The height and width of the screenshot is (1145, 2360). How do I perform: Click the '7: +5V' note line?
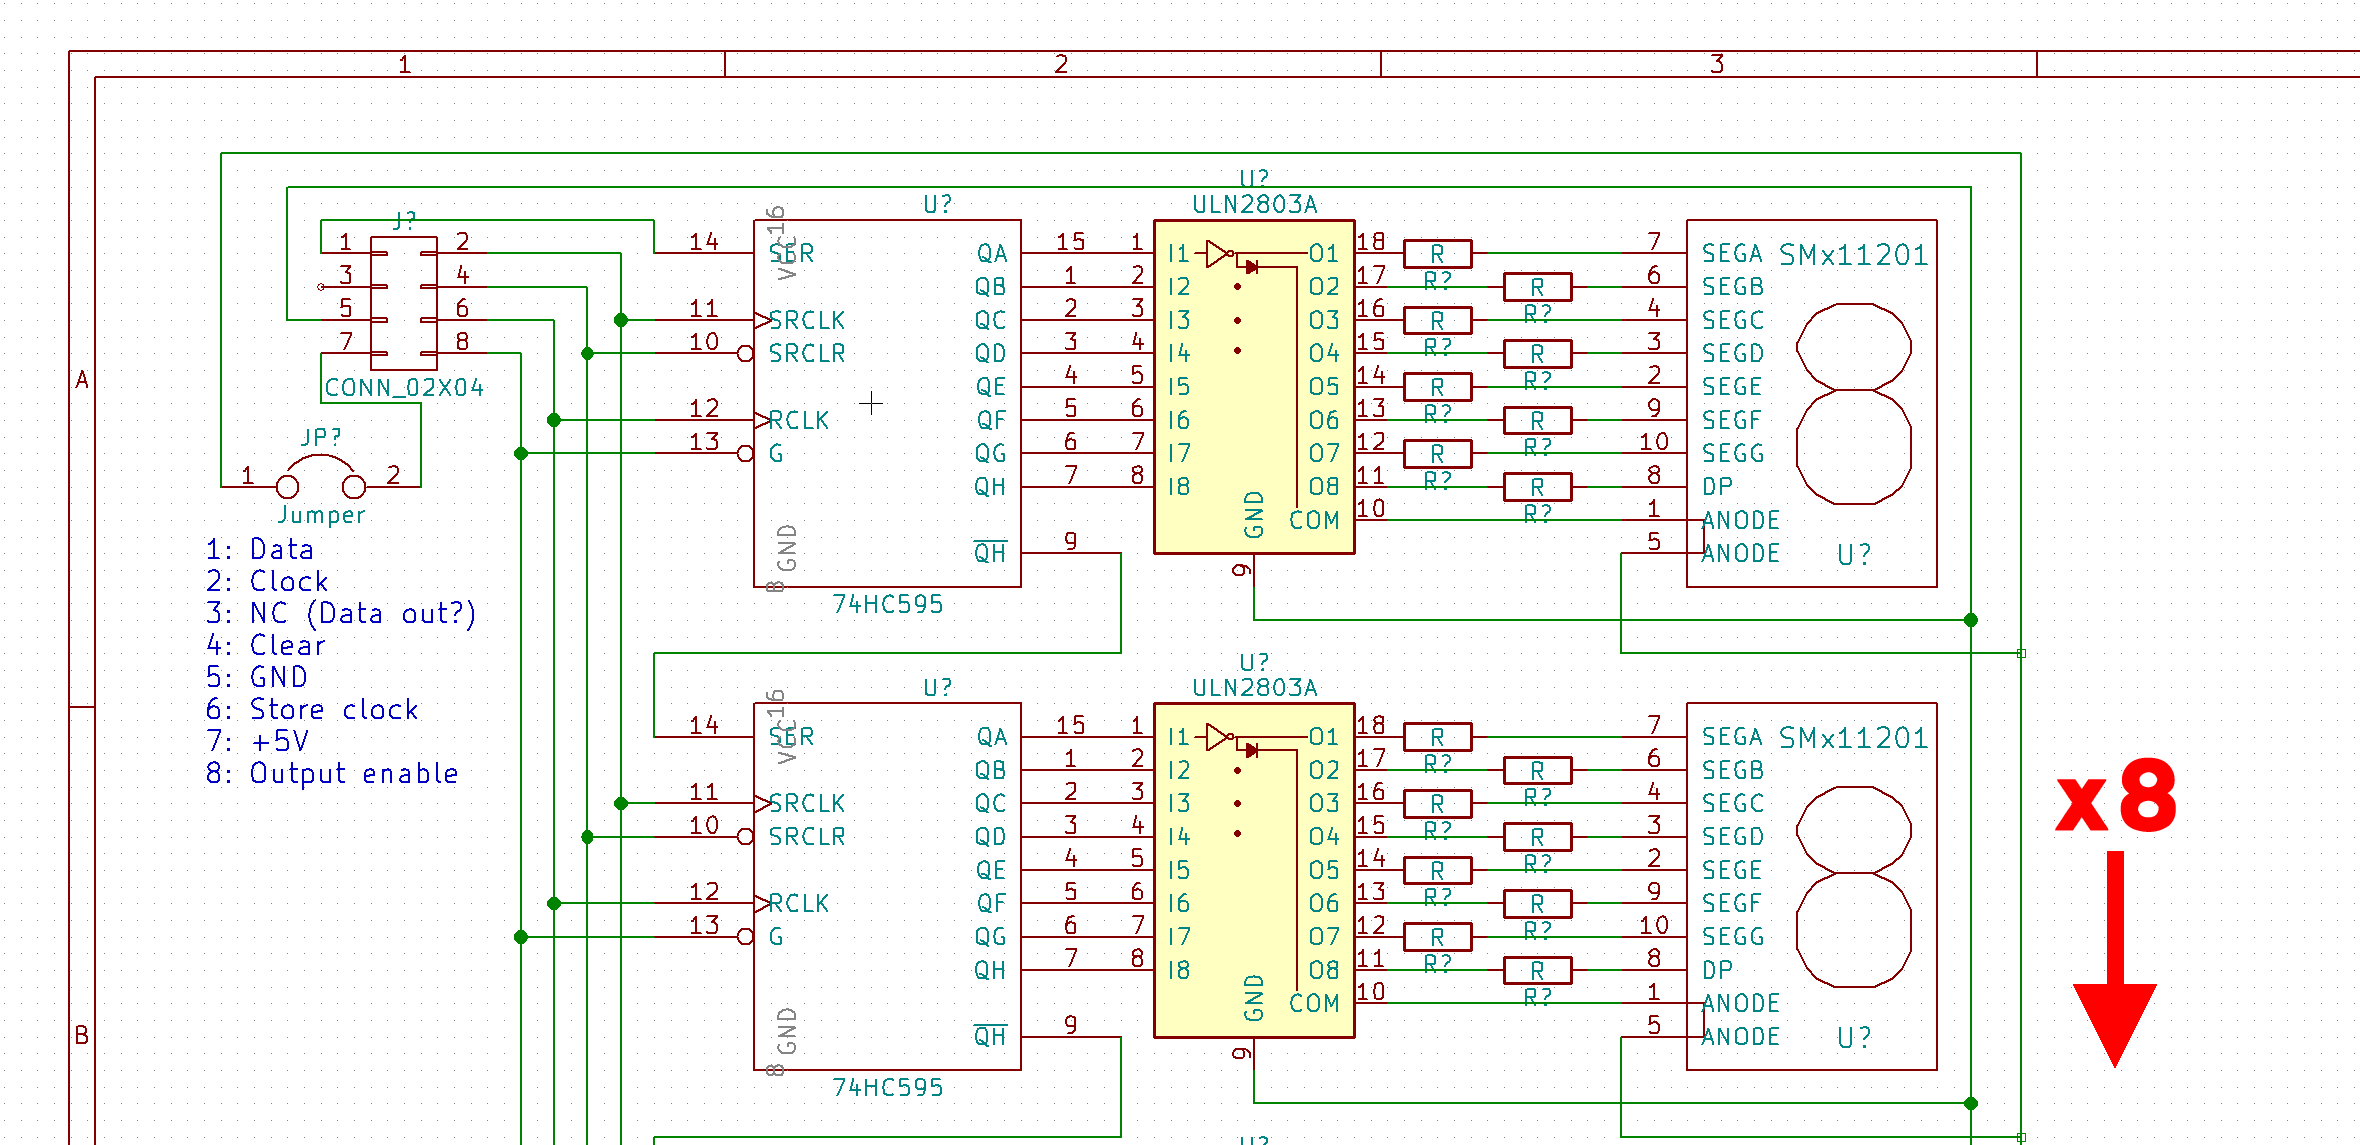pyautogui.click(x=258, y=741)
